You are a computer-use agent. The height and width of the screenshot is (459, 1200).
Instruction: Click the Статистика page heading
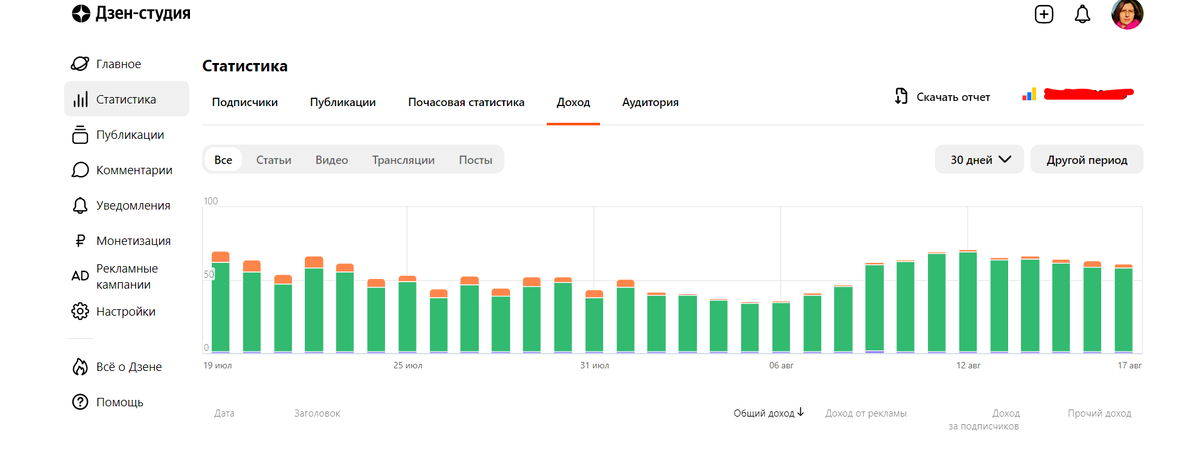(245, 66)
